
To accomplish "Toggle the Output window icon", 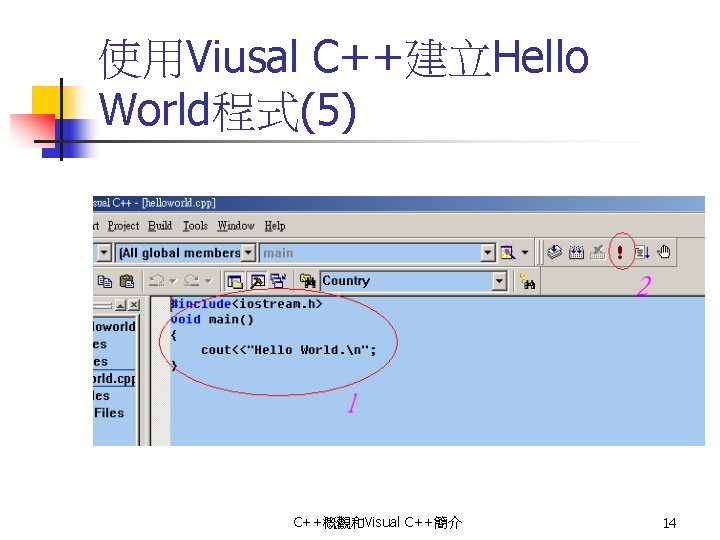I will coord(258,281).
